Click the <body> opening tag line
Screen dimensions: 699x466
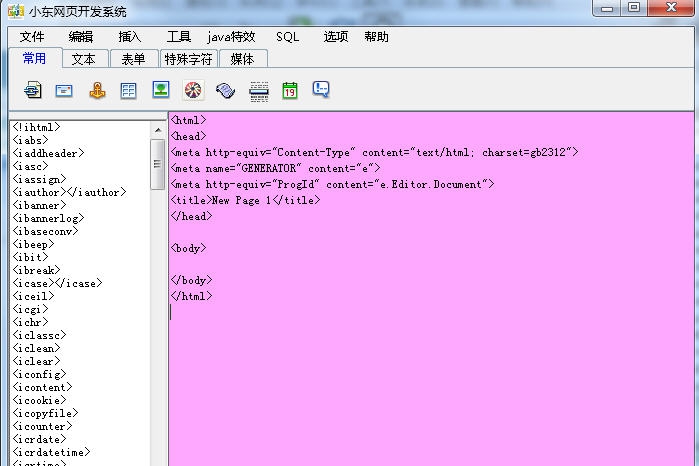pyautogui.click(x=189, y=248)
